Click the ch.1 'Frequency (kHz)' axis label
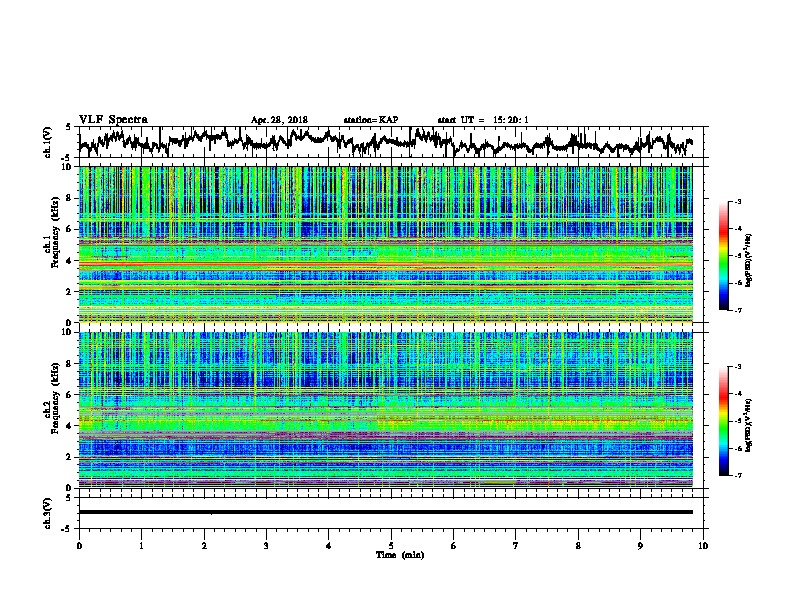792x612 pixels. 56,232
